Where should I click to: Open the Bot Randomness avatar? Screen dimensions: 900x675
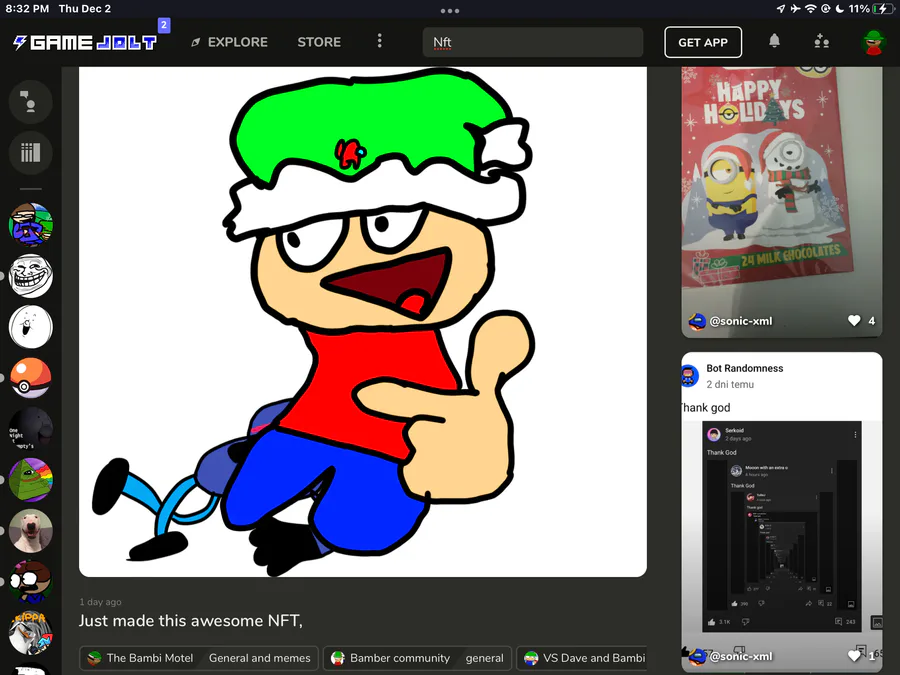click(689, 376)
